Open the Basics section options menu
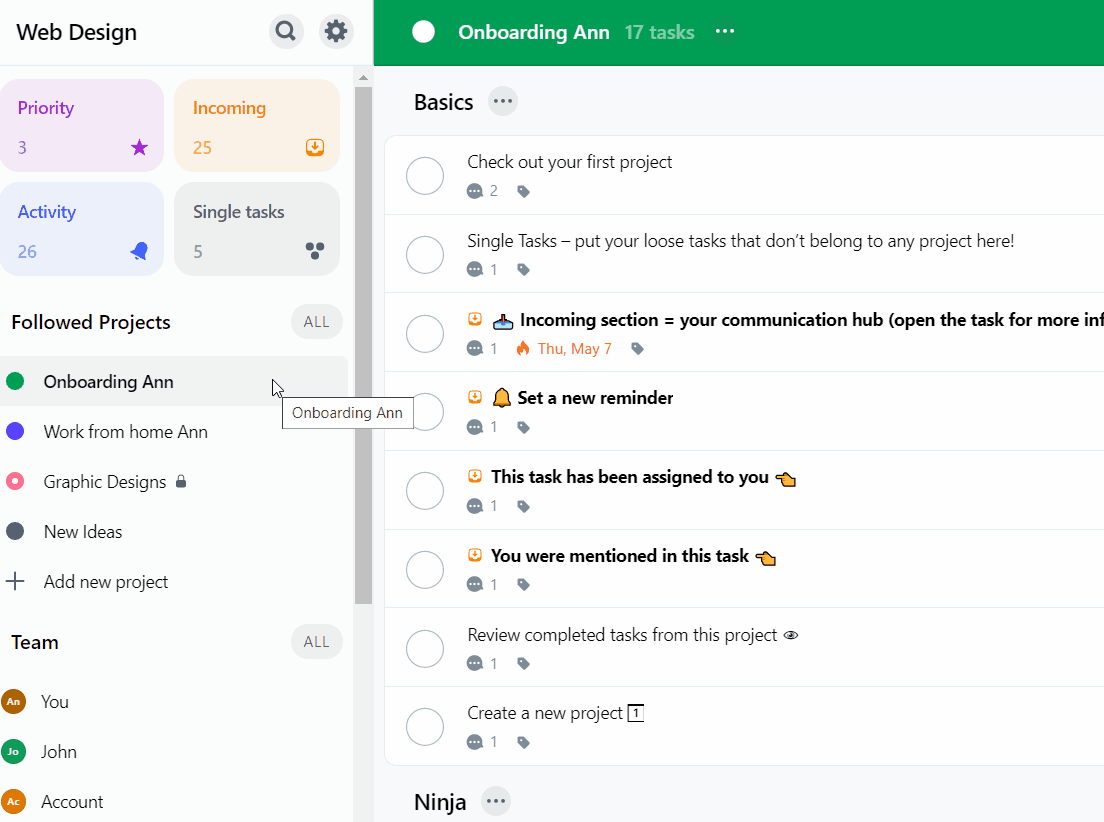 coord(503,102)
